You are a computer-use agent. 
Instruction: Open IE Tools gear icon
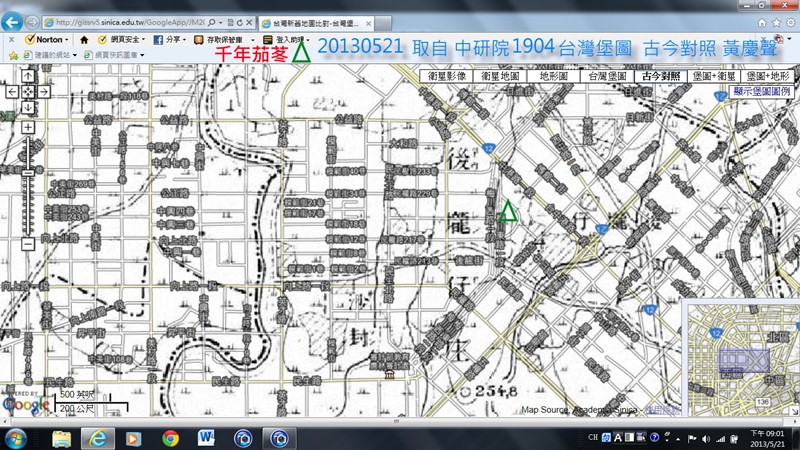click(x=790, y=22)
